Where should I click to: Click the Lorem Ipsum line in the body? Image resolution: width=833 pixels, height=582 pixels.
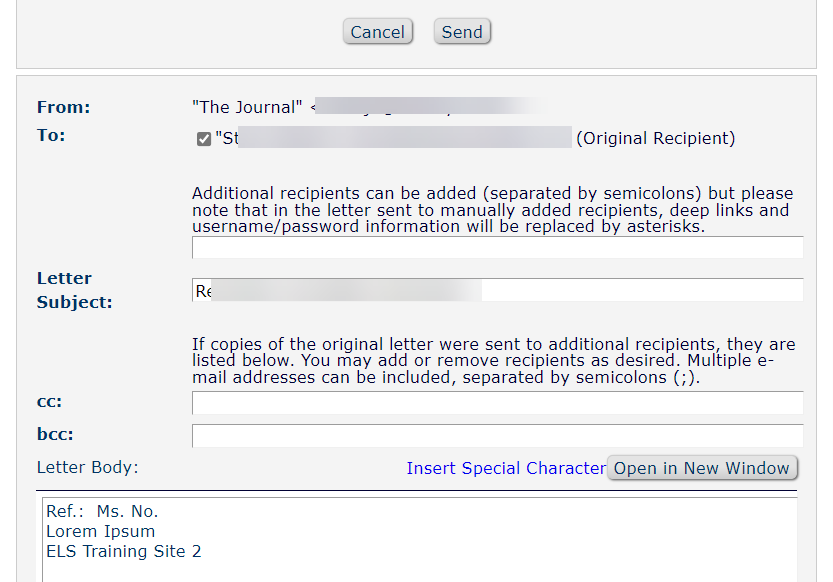click(100, 531)
